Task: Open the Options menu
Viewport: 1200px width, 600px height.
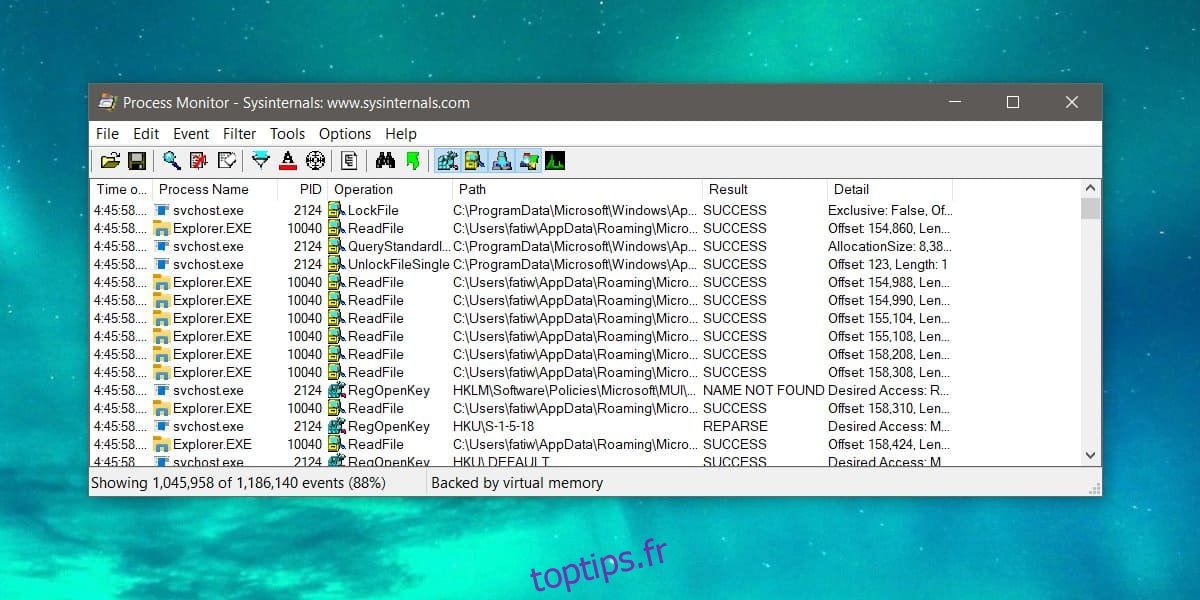Action: (345, 134)
